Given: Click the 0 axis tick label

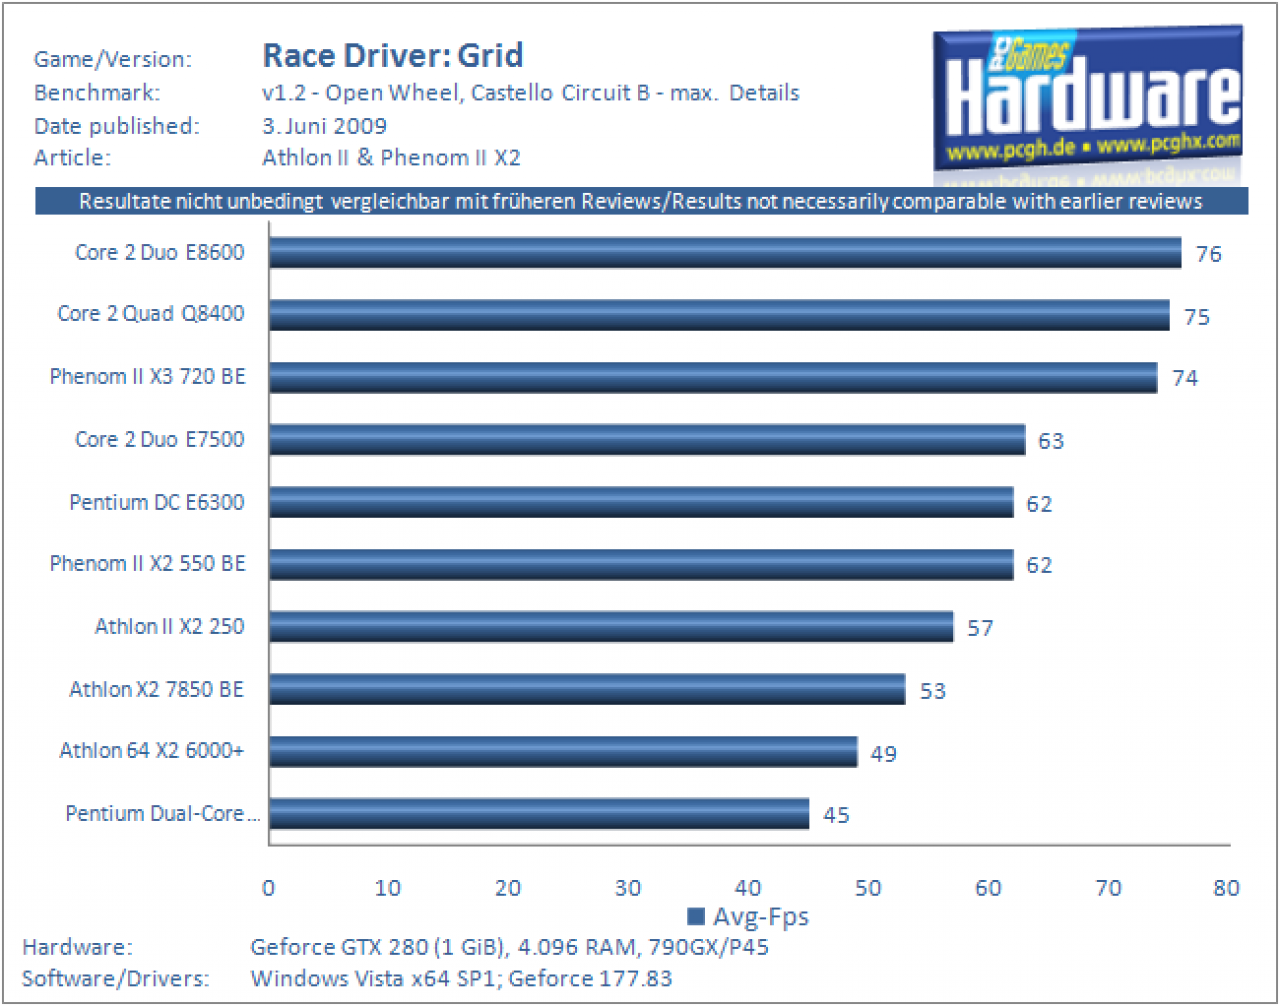Looking at the screenshot, I should click(x=268, y=888).
